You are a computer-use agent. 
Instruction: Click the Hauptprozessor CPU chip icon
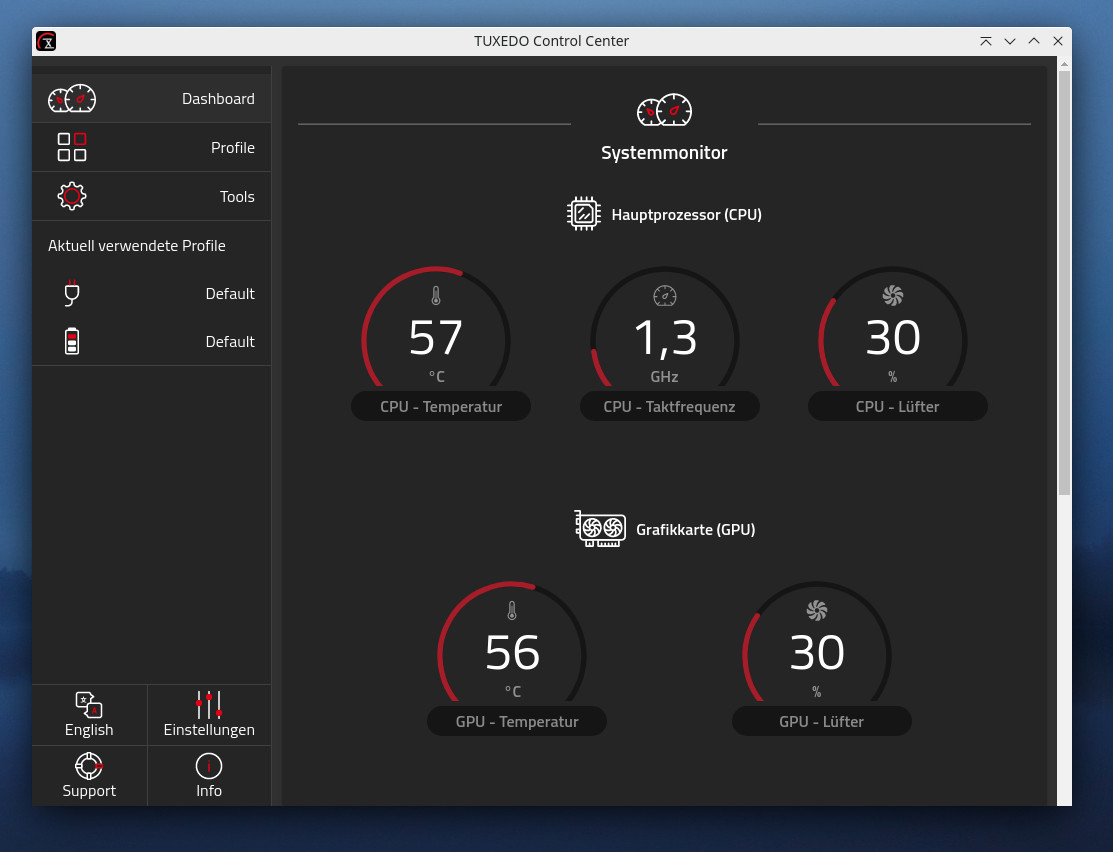click(x=583, y=213)
